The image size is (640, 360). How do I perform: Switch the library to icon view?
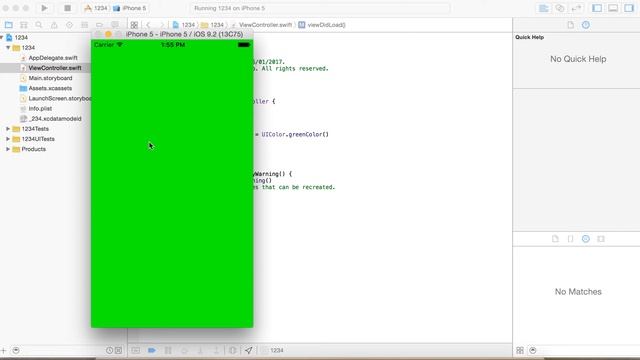(x=520, y=350)
